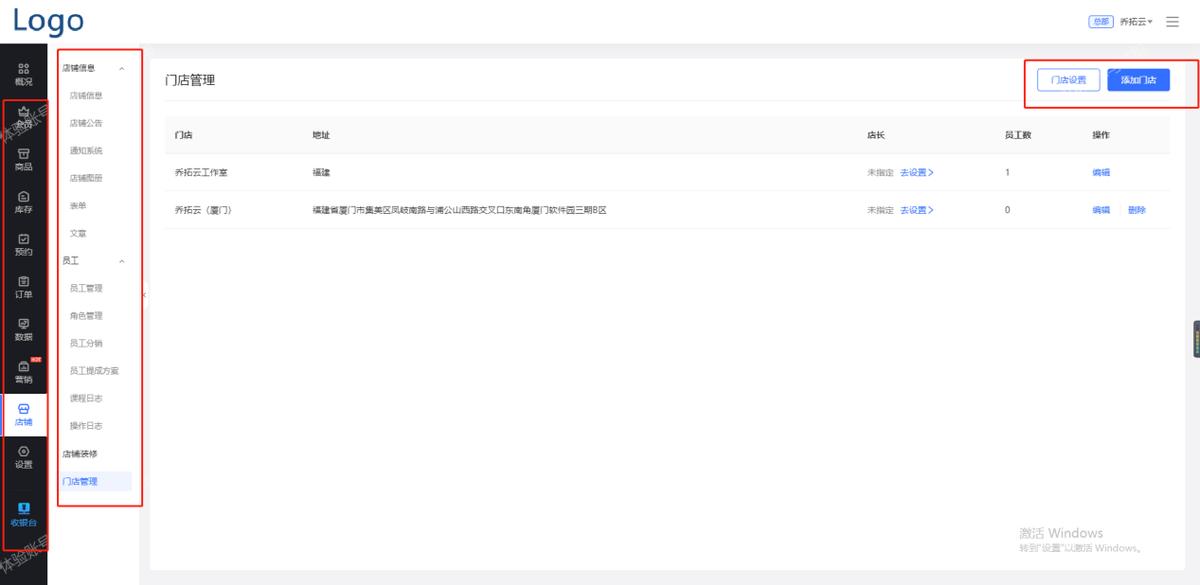The width and height of the screenshot is (1200, 585).
Task: Select the 预约 bookings icon
Action: (x=24, y=246)
